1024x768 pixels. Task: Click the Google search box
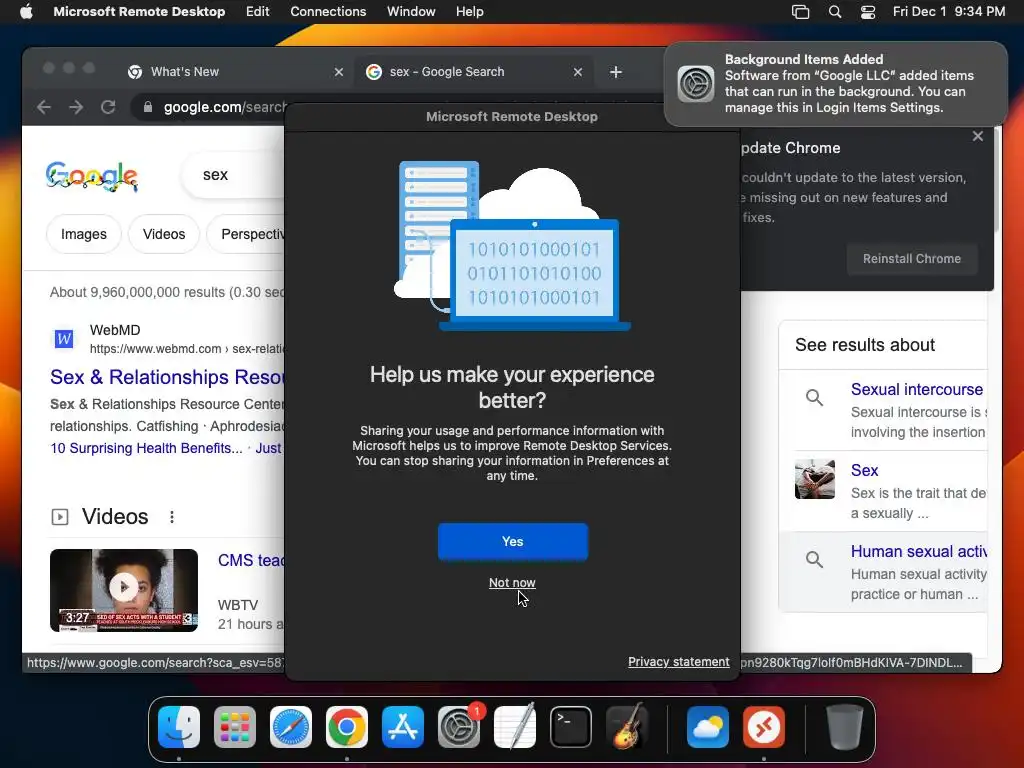(234, 175)
